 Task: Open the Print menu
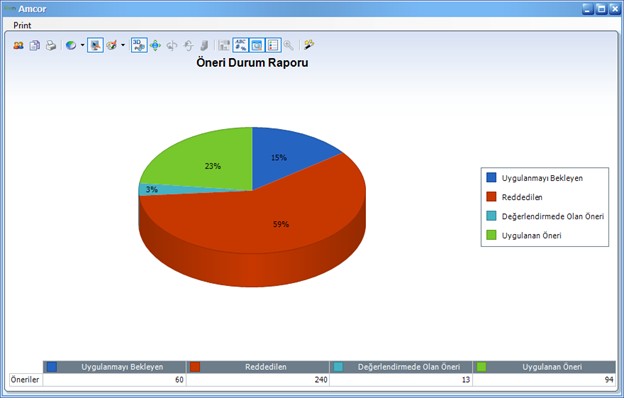coord(22,25)
